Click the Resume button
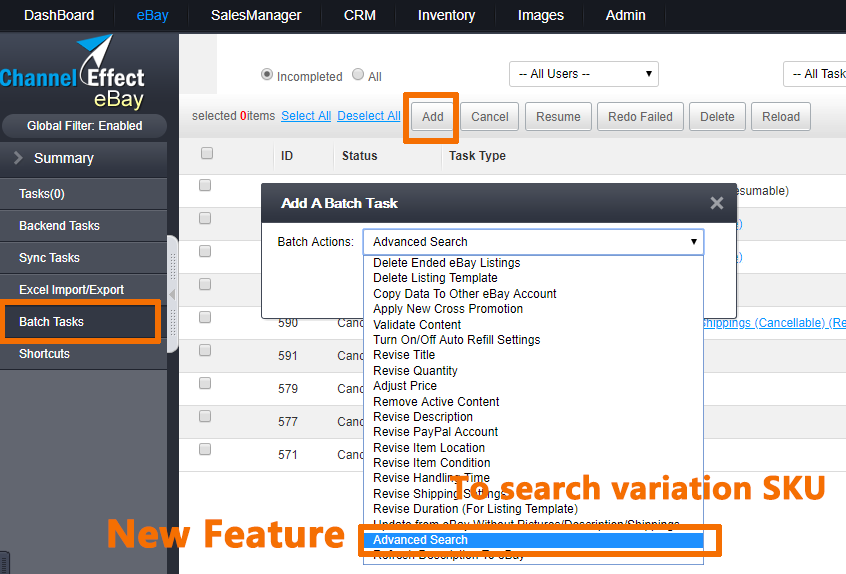 (x=558, y=117)
